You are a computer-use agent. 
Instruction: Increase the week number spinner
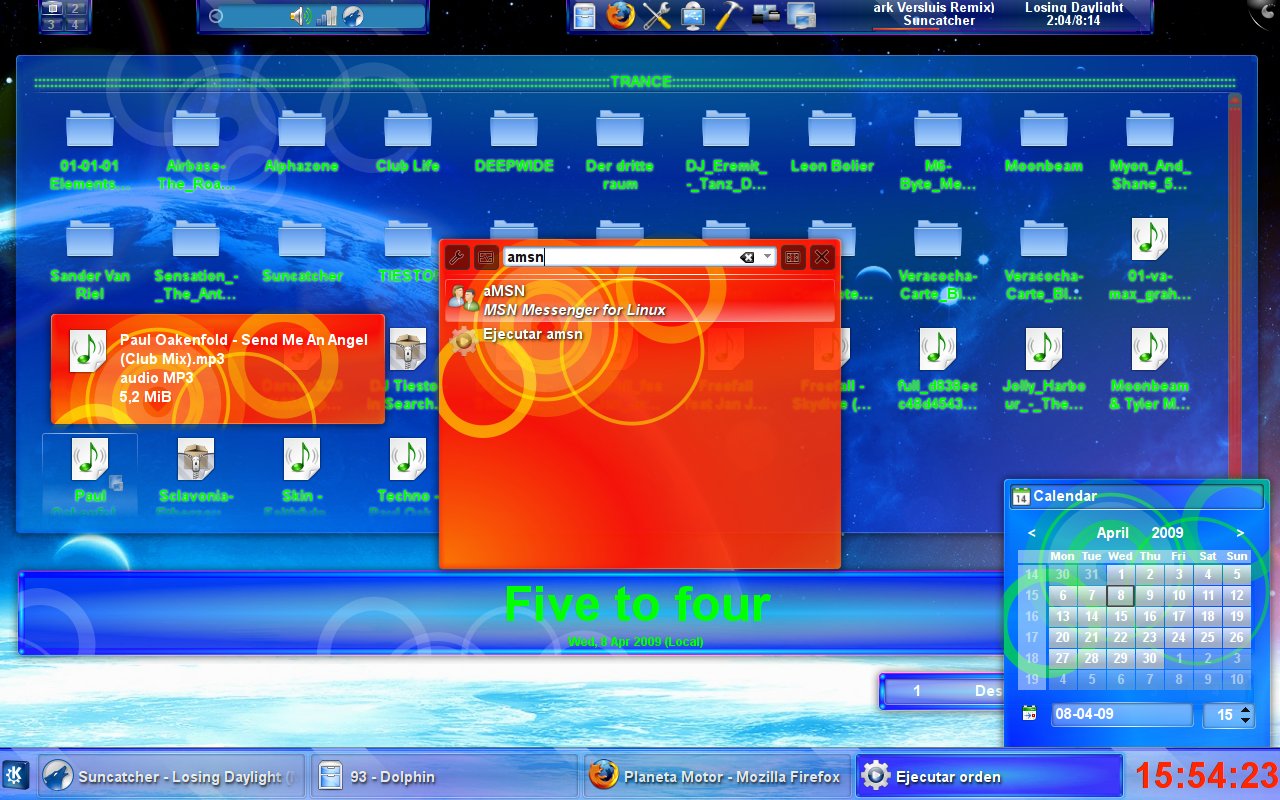tap(1245, 710)
